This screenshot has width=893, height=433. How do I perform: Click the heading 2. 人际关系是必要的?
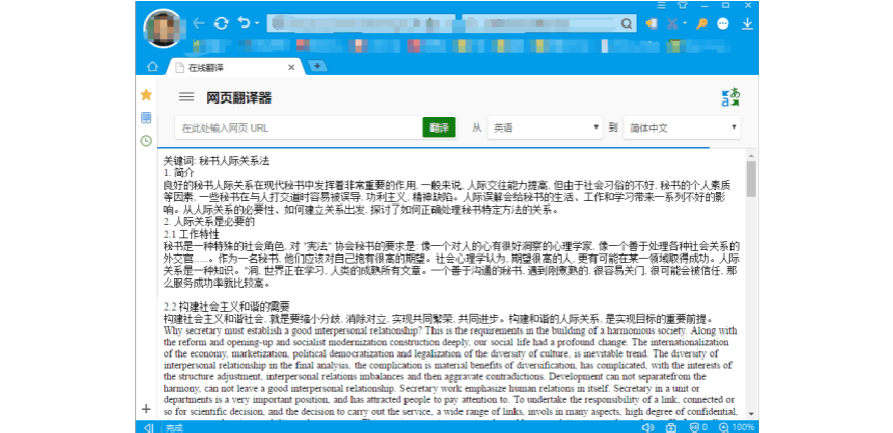tap(209, 221)
